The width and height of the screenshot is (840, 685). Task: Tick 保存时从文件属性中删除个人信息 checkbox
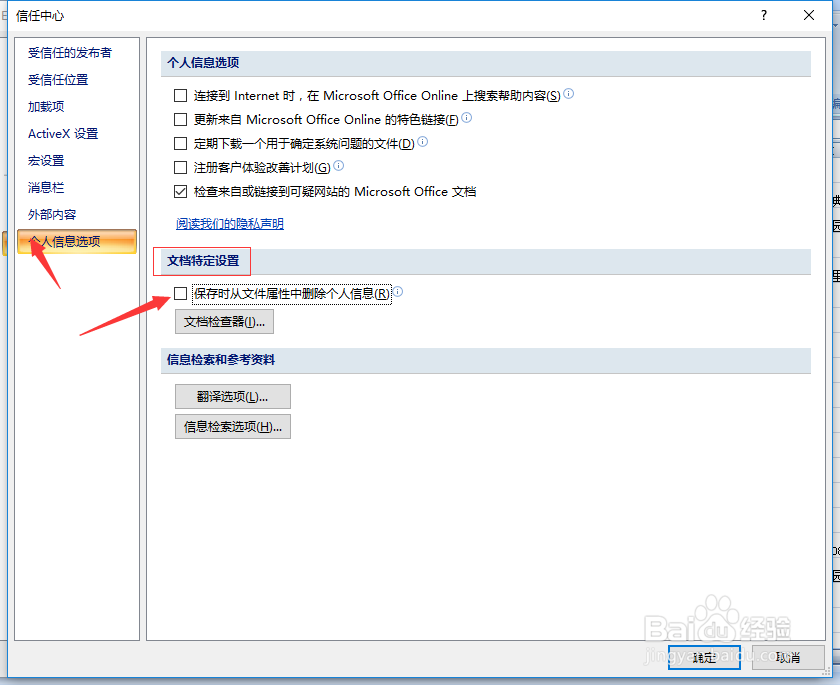click(181, 293)
